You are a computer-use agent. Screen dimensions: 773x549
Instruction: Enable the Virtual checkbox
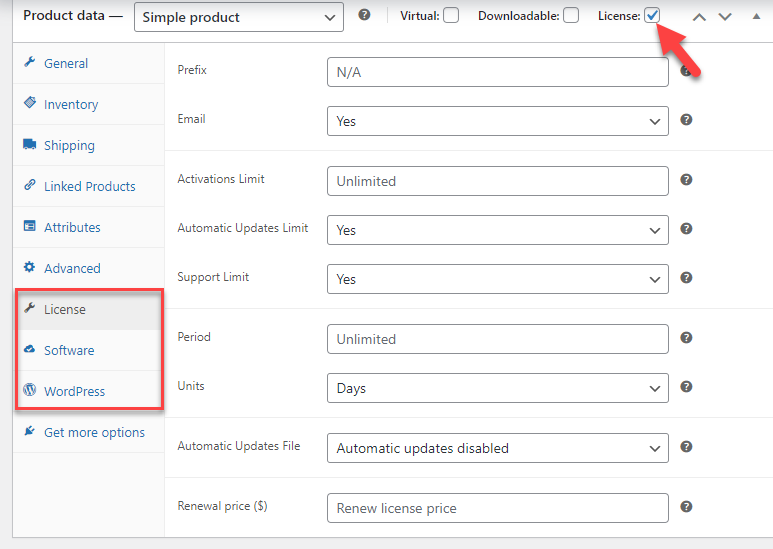pos(451,16)
